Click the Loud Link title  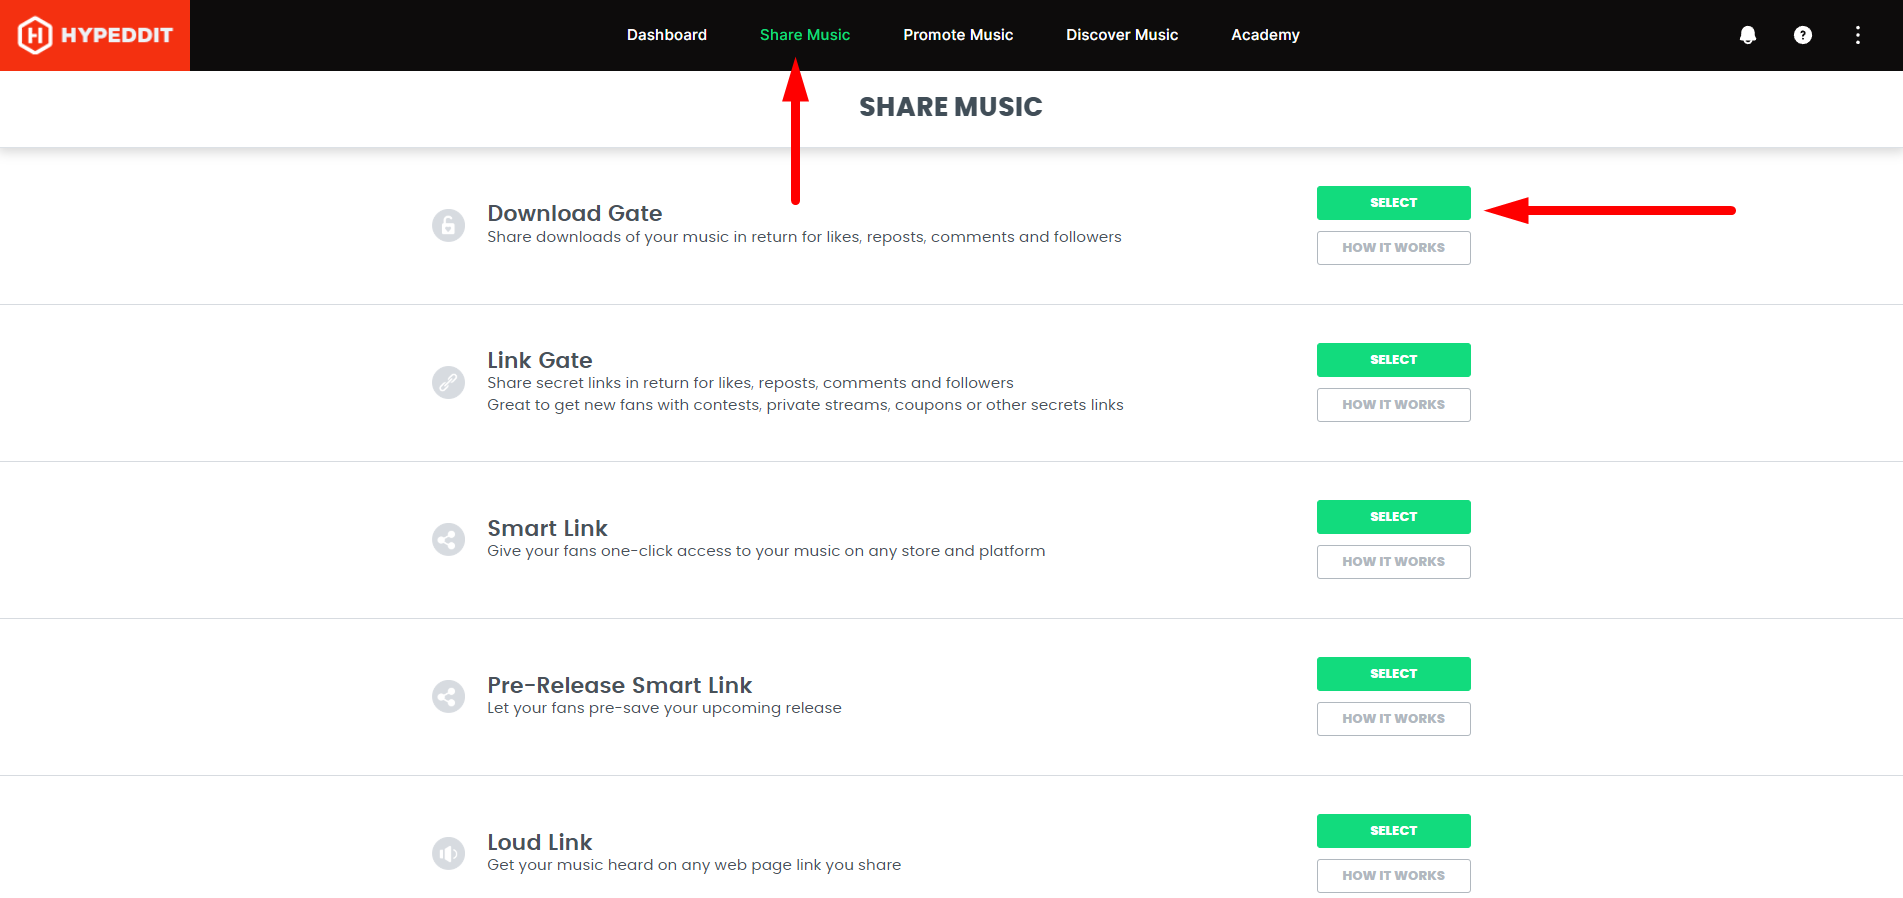tap(539, 842)
